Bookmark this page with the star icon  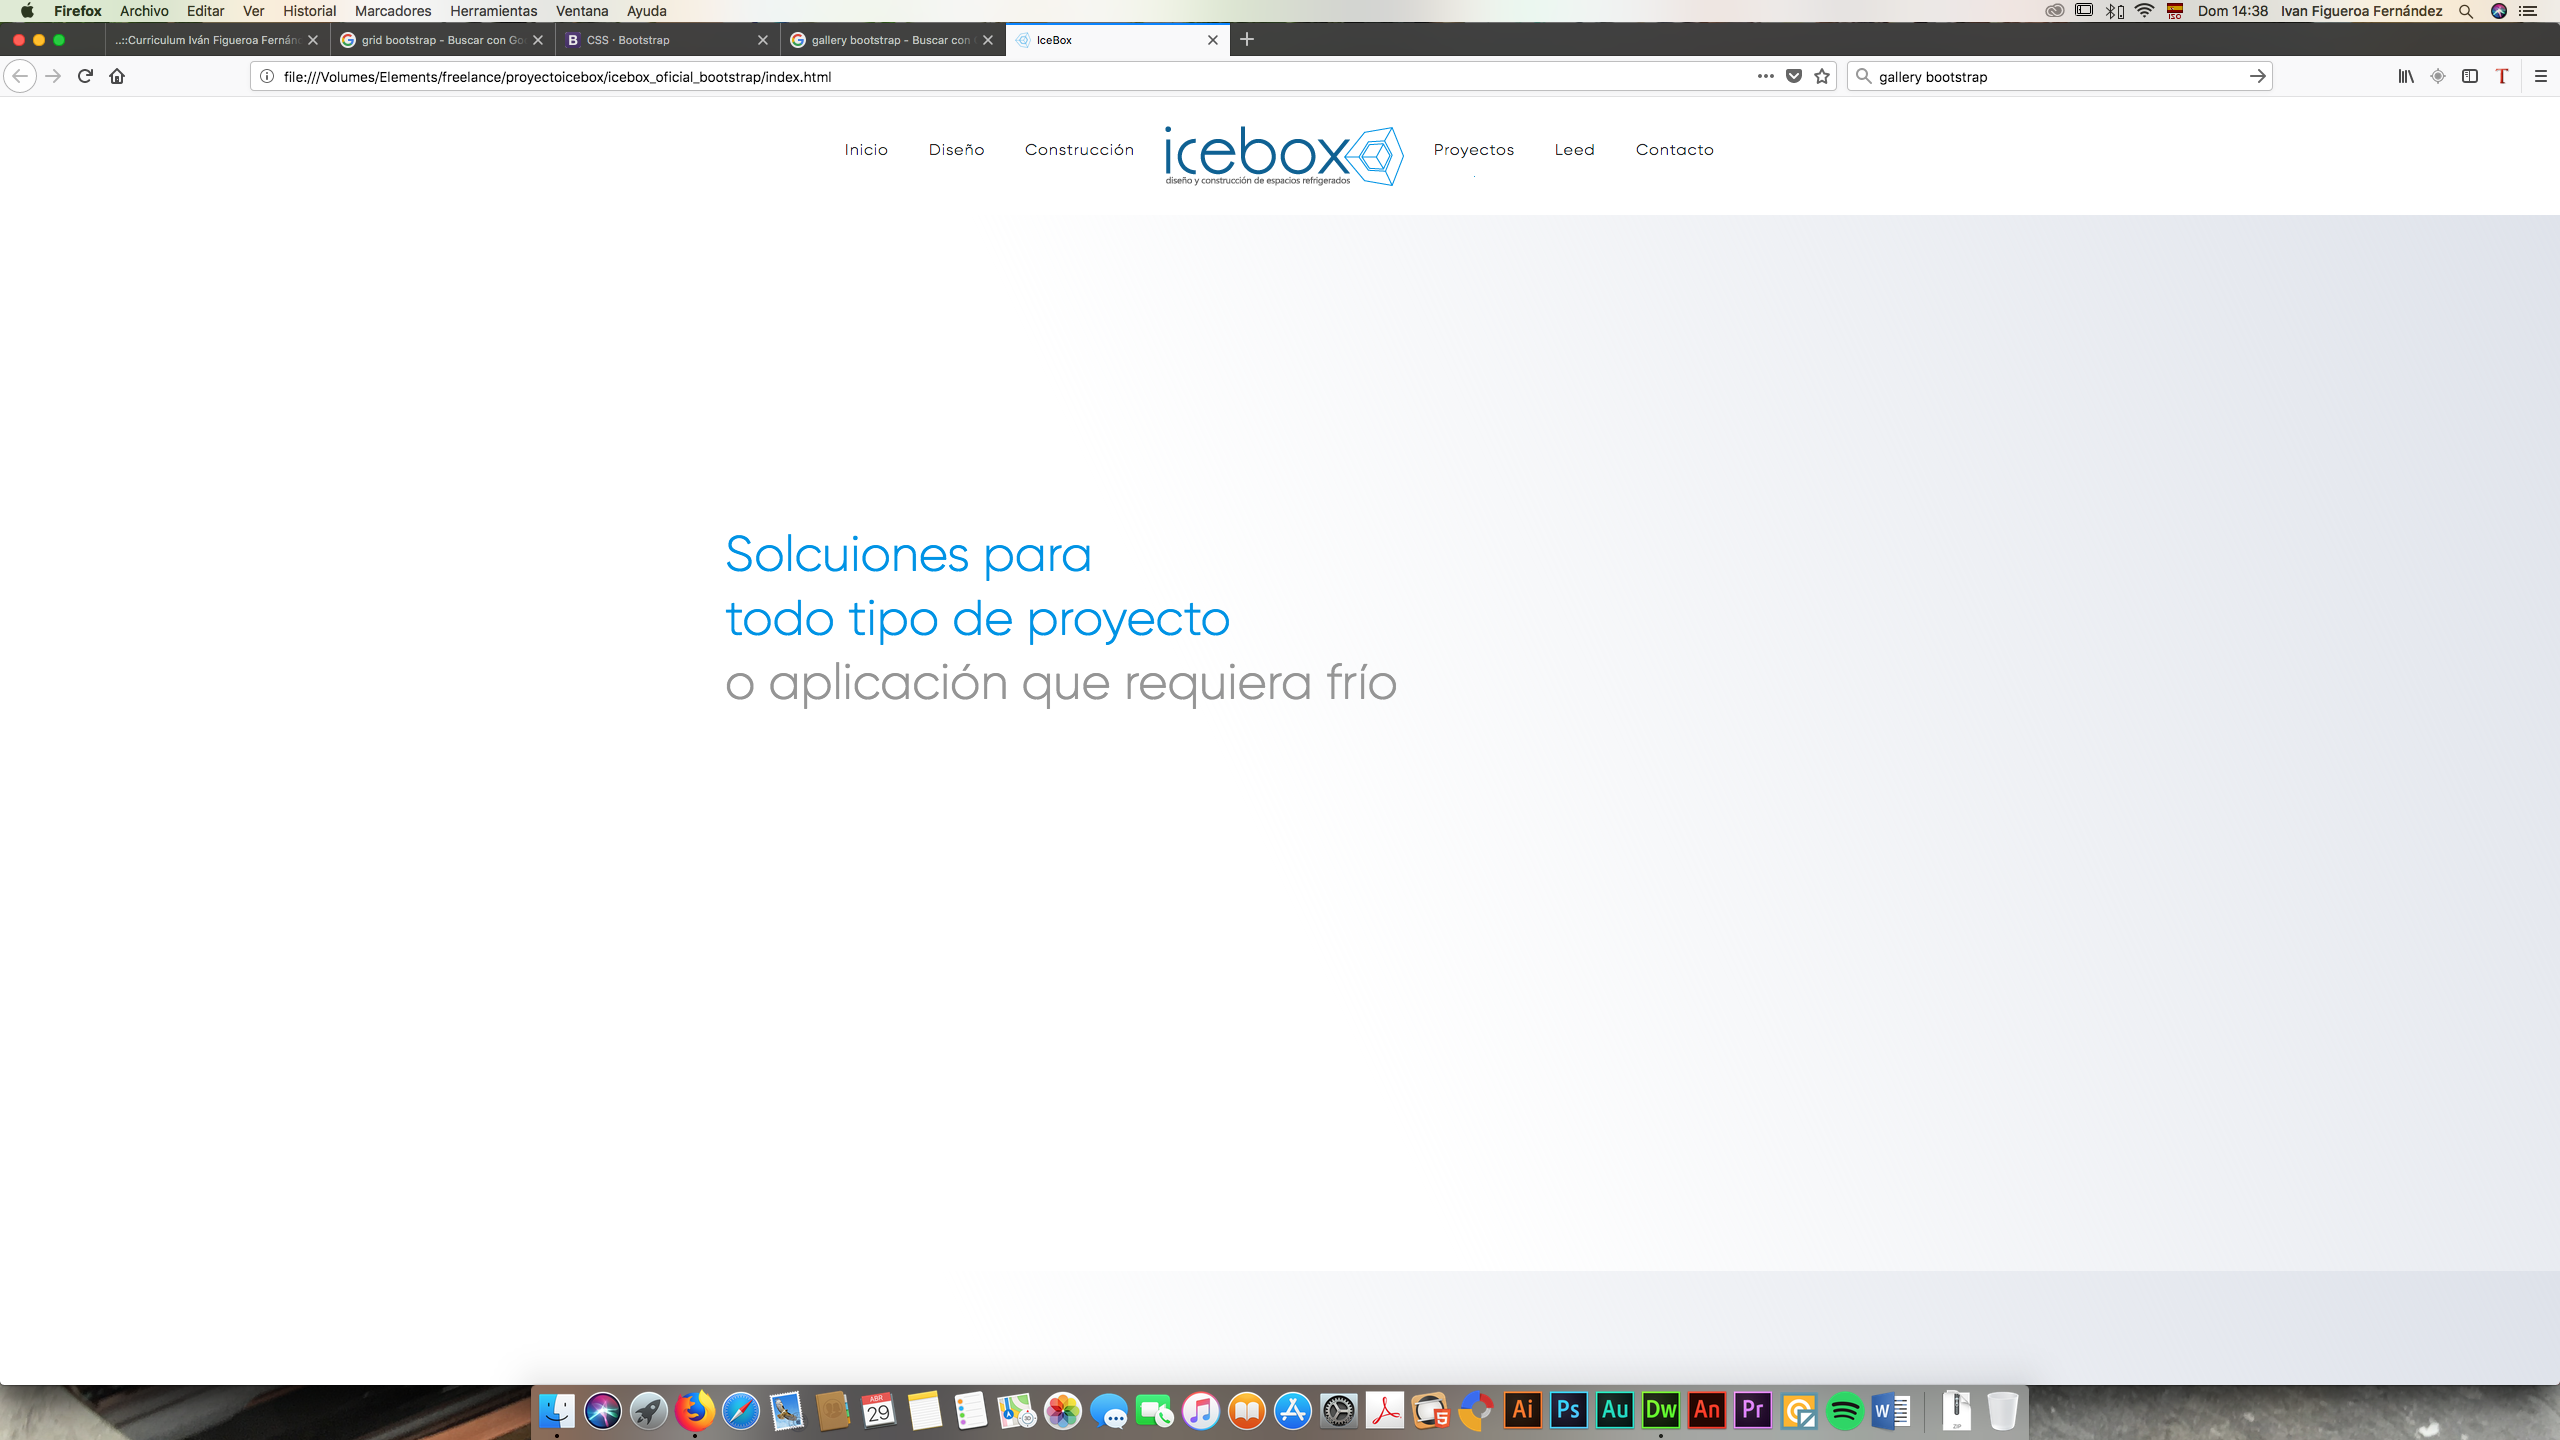tap(1822, 76)
